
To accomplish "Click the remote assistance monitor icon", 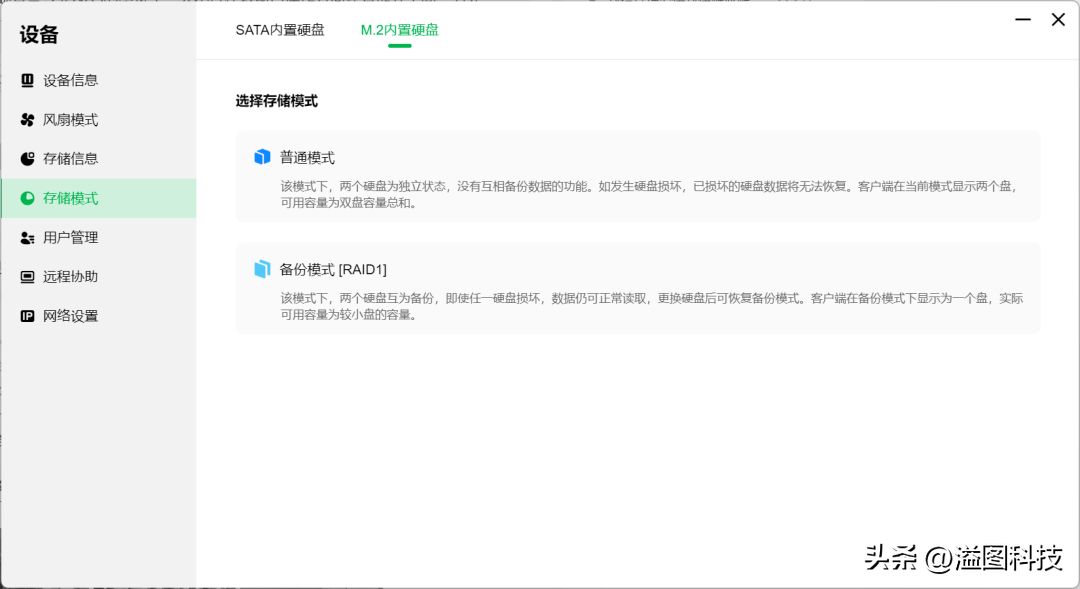I will [28, 277].
